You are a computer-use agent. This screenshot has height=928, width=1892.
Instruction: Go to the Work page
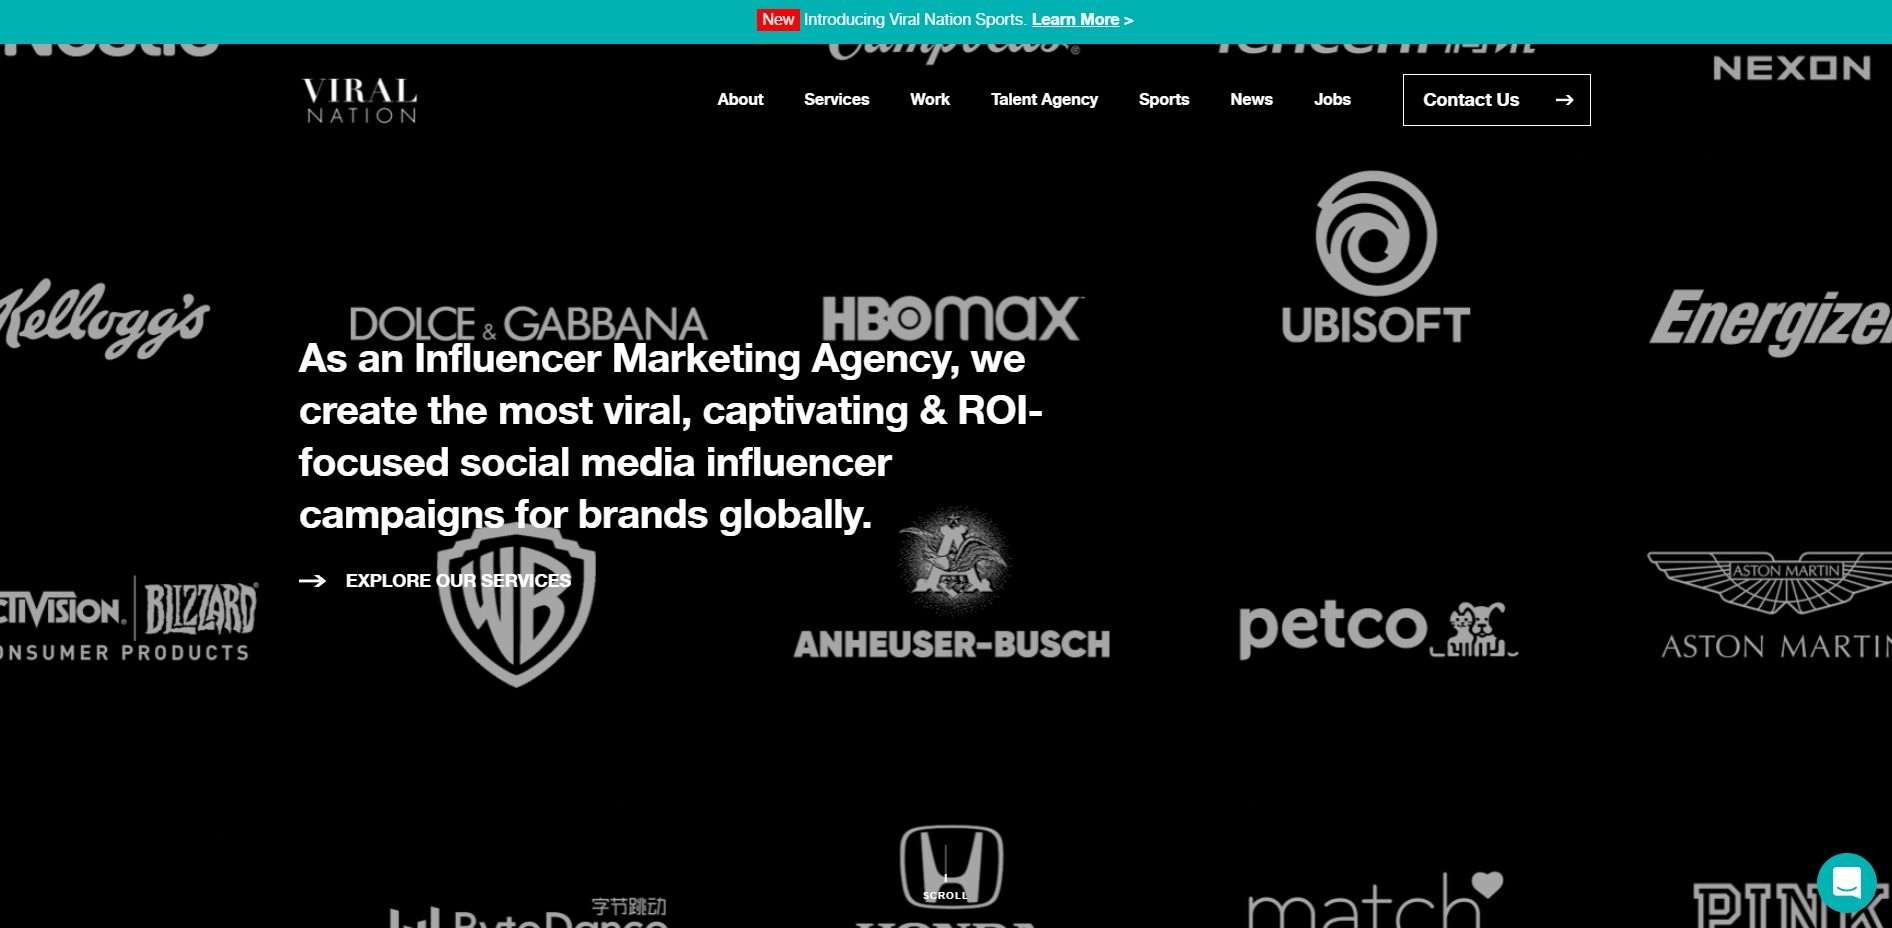coord(930,100)
